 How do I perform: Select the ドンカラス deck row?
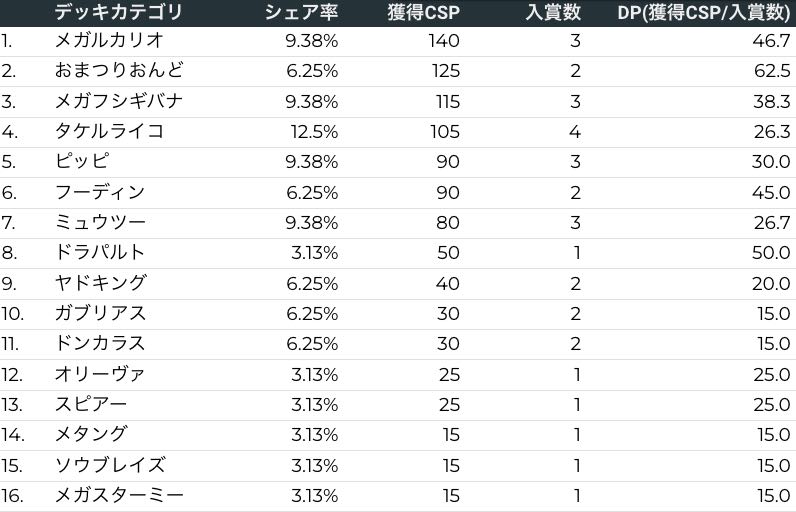(x=100, y=343)
